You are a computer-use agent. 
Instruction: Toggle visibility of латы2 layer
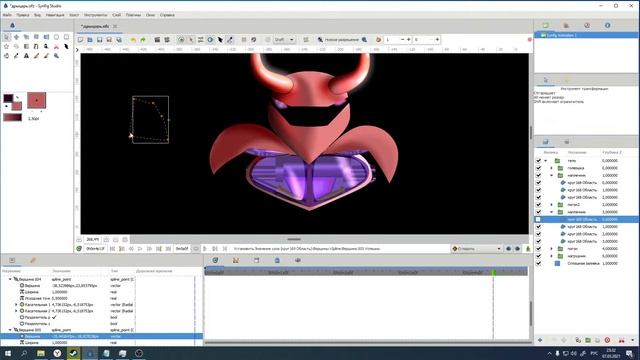click(538, 205)
